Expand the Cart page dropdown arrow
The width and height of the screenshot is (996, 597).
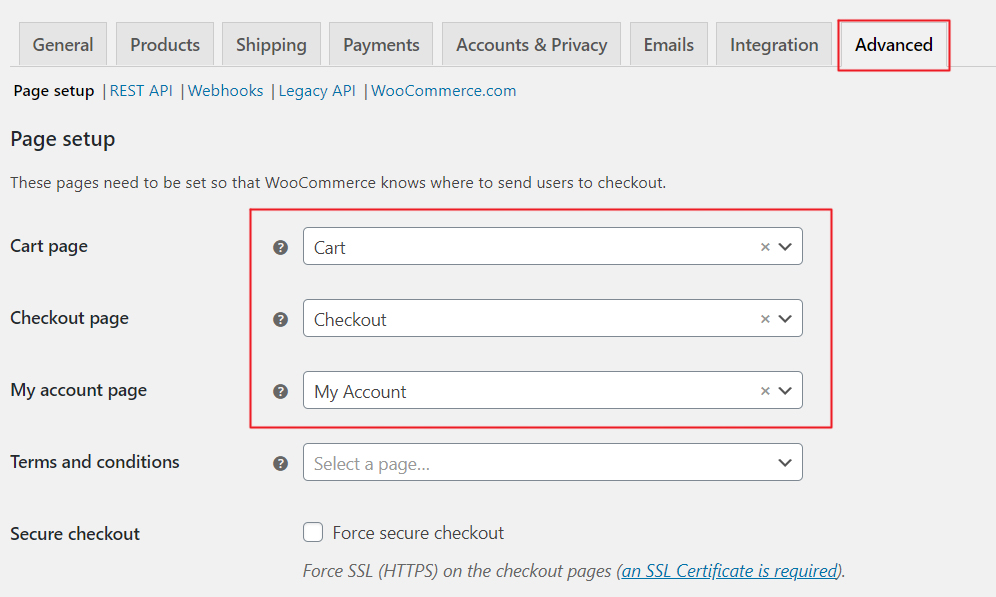785,247
